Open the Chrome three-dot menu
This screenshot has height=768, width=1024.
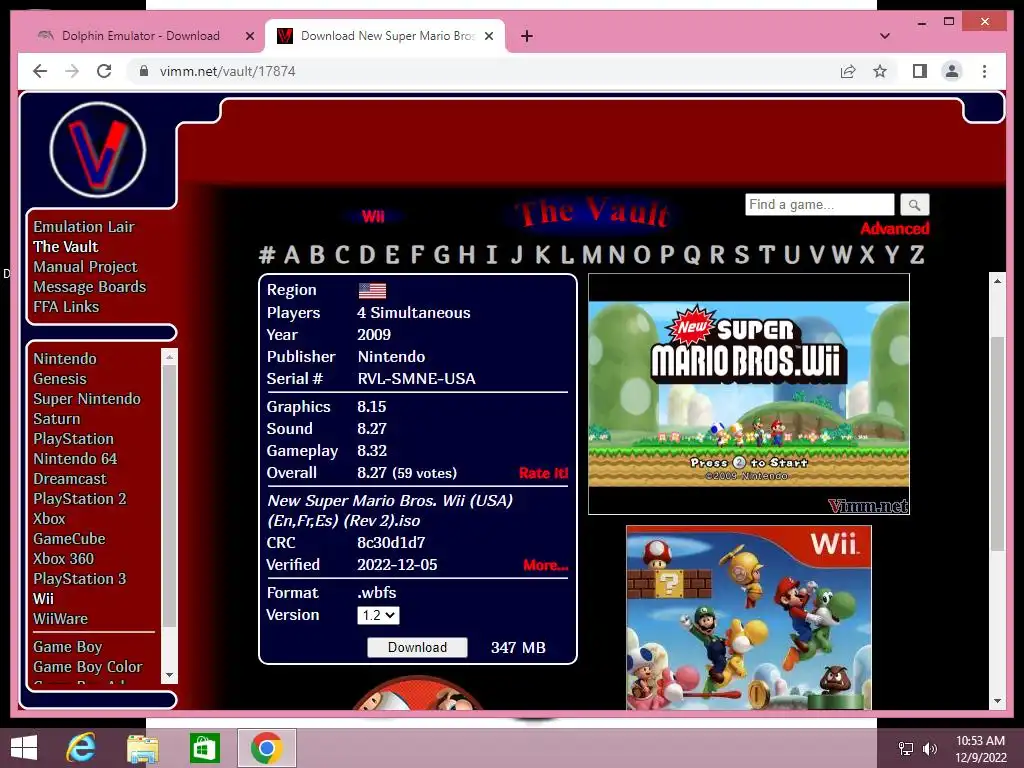pyautogui.click(x=984, y=71)
